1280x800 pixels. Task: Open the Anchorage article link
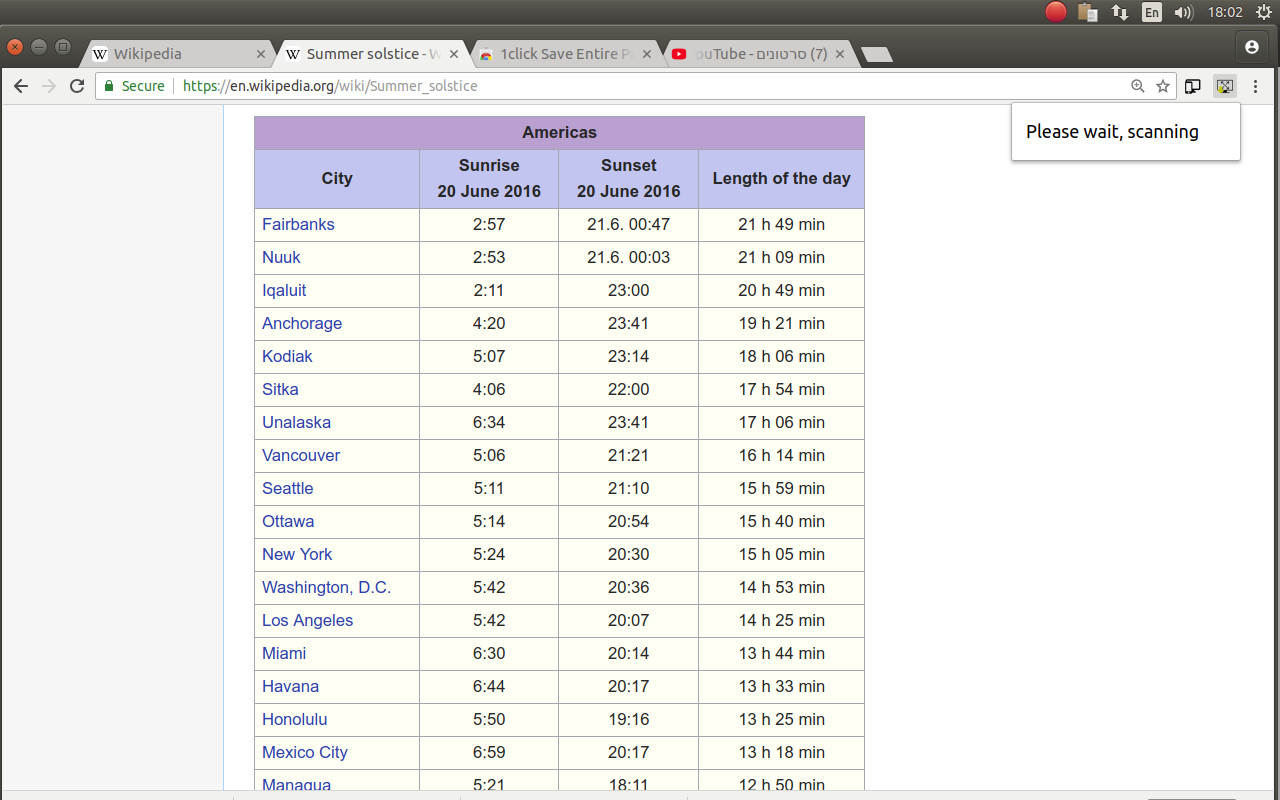(x=302, y=323)
